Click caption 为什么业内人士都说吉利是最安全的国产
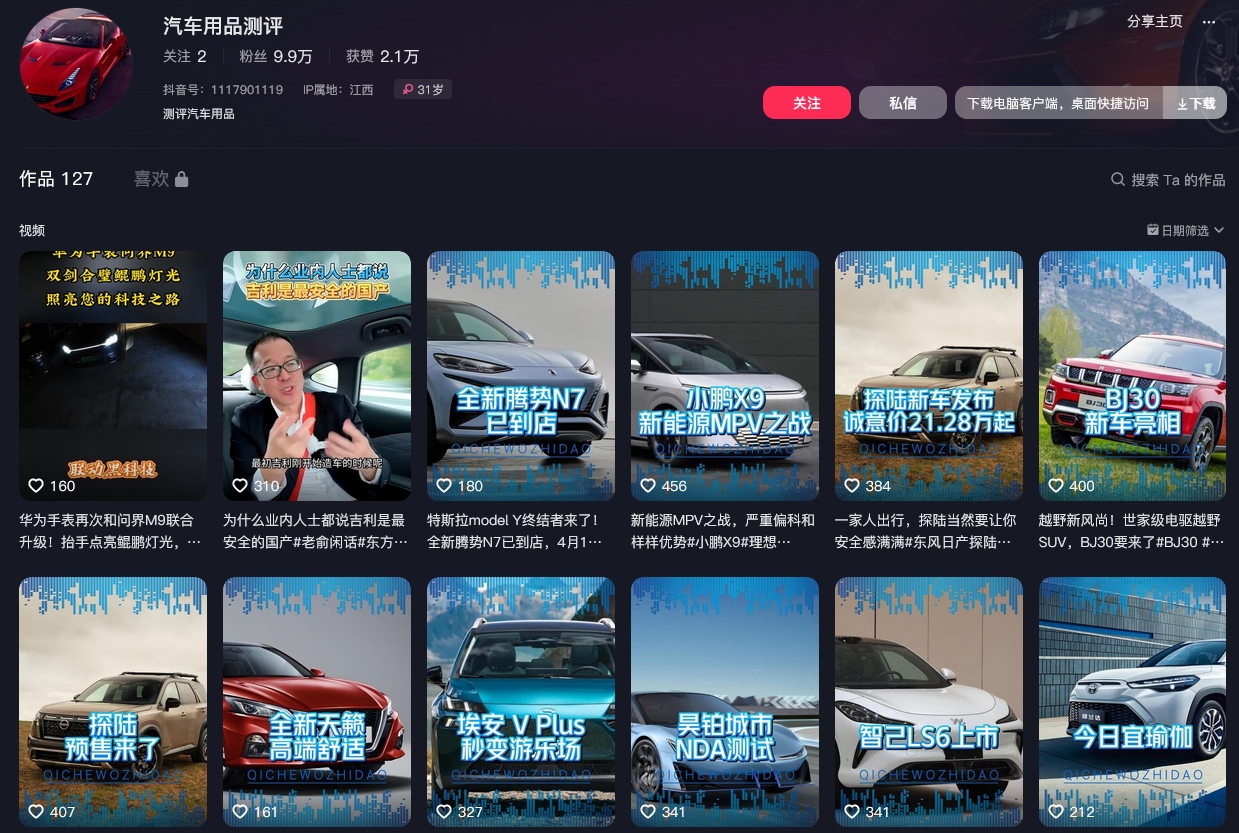 click(315, 531)
